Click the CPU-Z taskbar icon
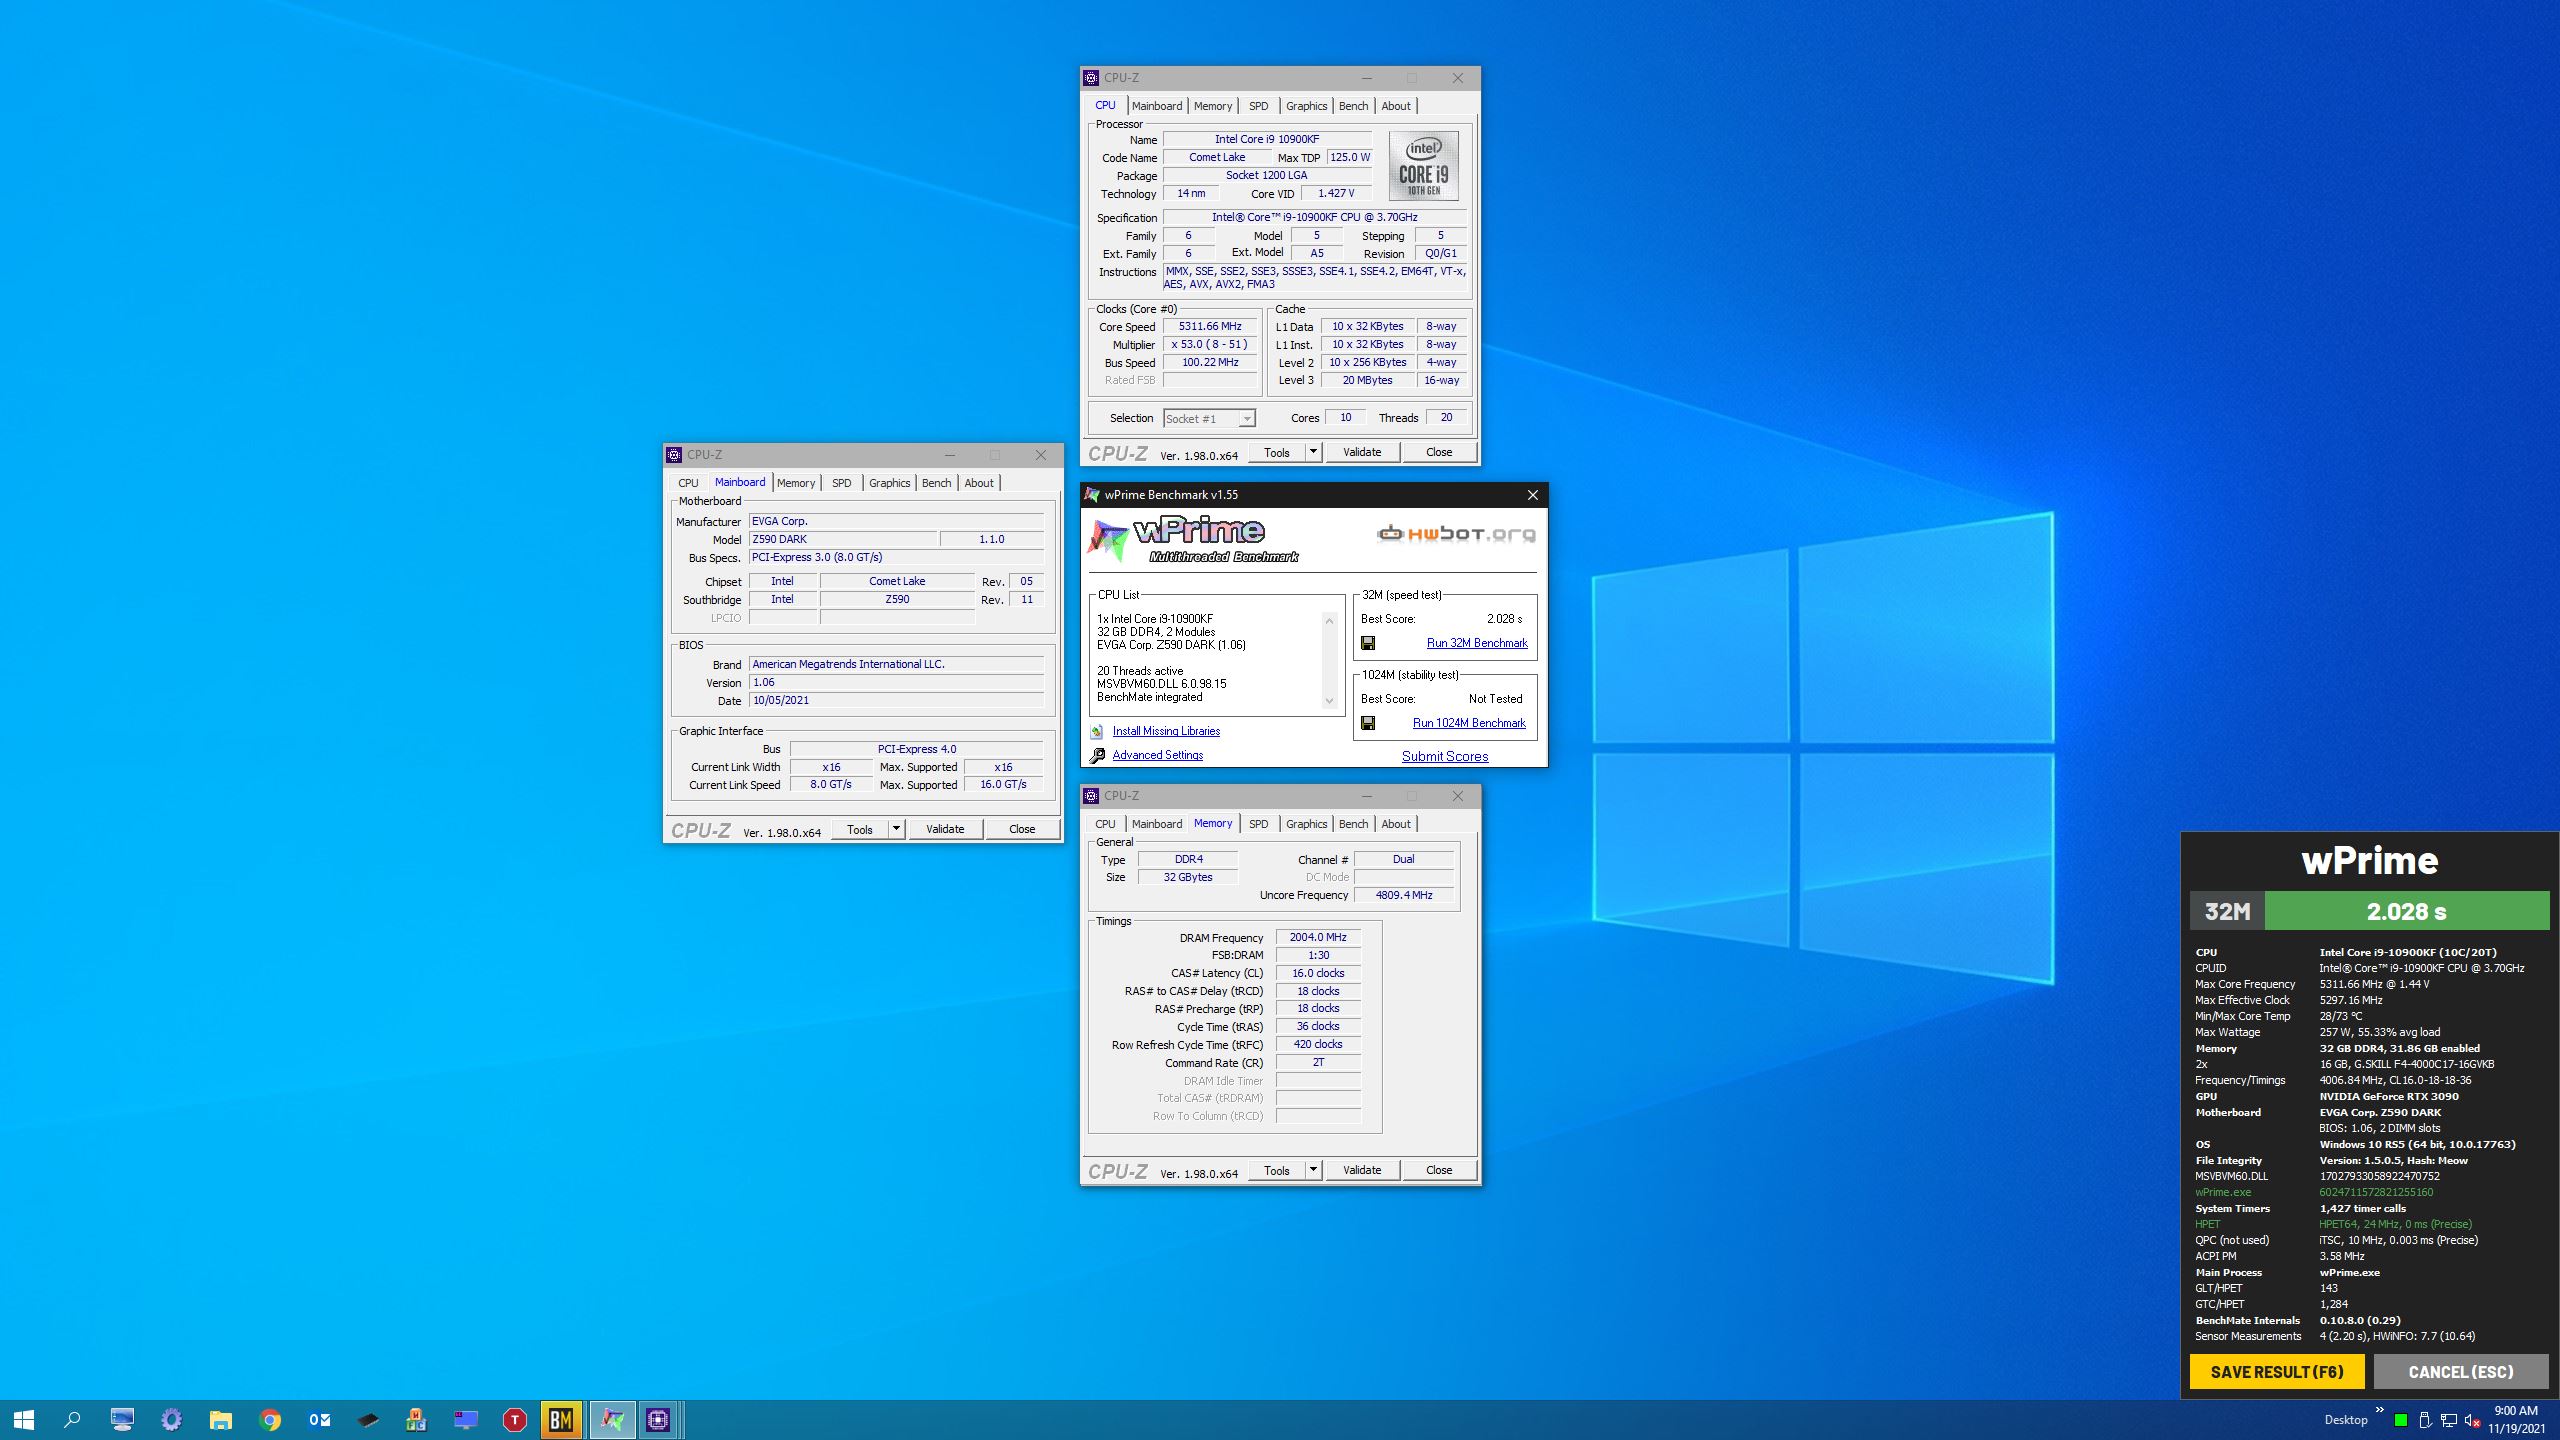This screenshot has height=1440, width=2560. coord(658,1419)
